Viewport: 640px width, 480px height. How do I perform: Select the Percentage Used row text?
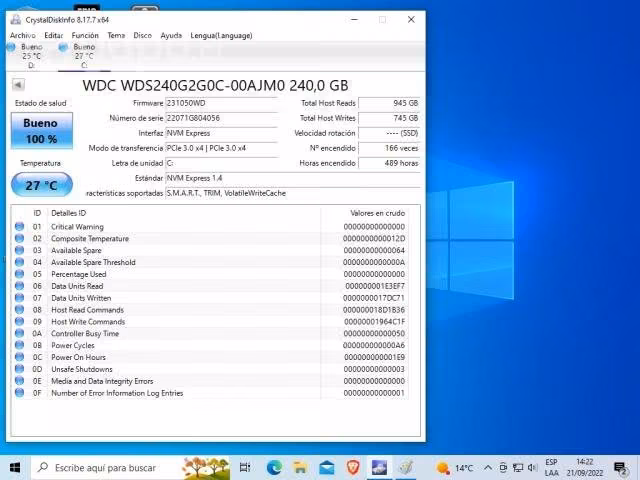(78, 274)
